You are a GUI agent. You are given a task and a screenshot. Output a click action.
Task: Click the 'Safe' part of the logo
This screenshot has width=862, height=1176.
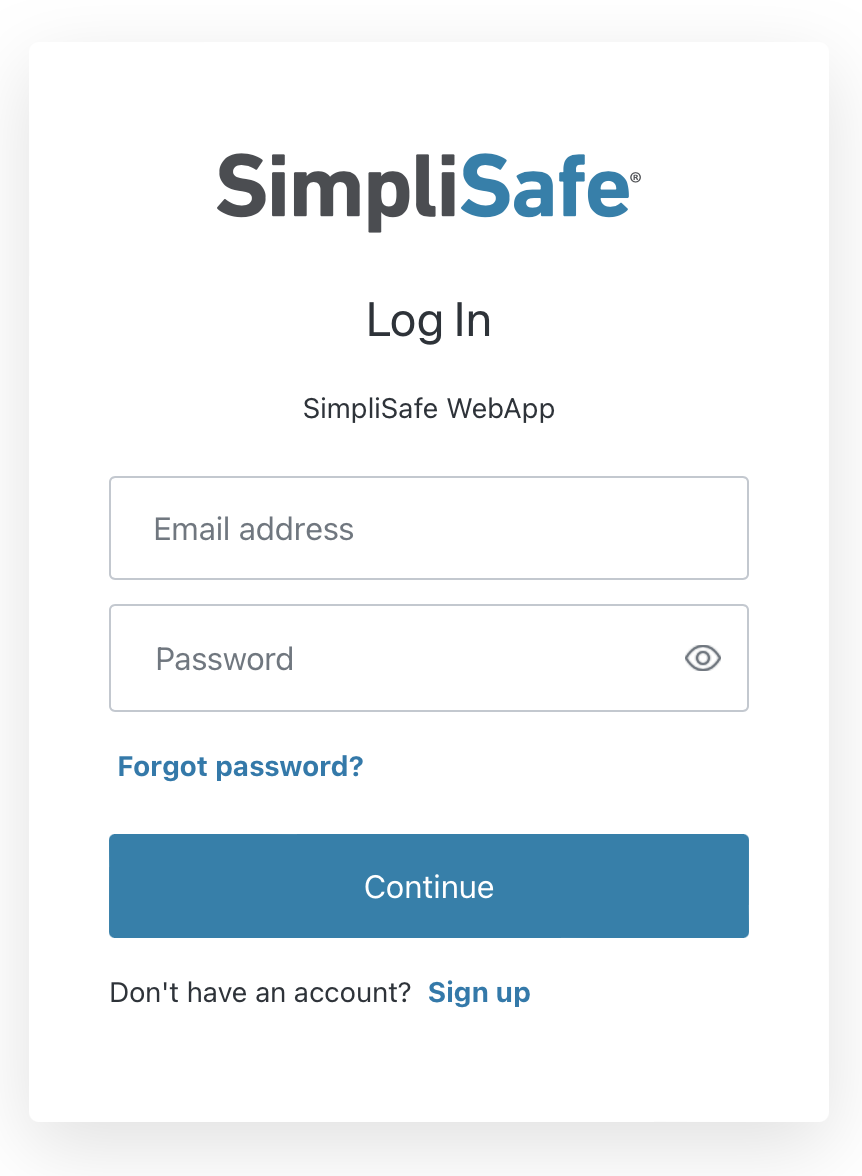click(545, 186)
